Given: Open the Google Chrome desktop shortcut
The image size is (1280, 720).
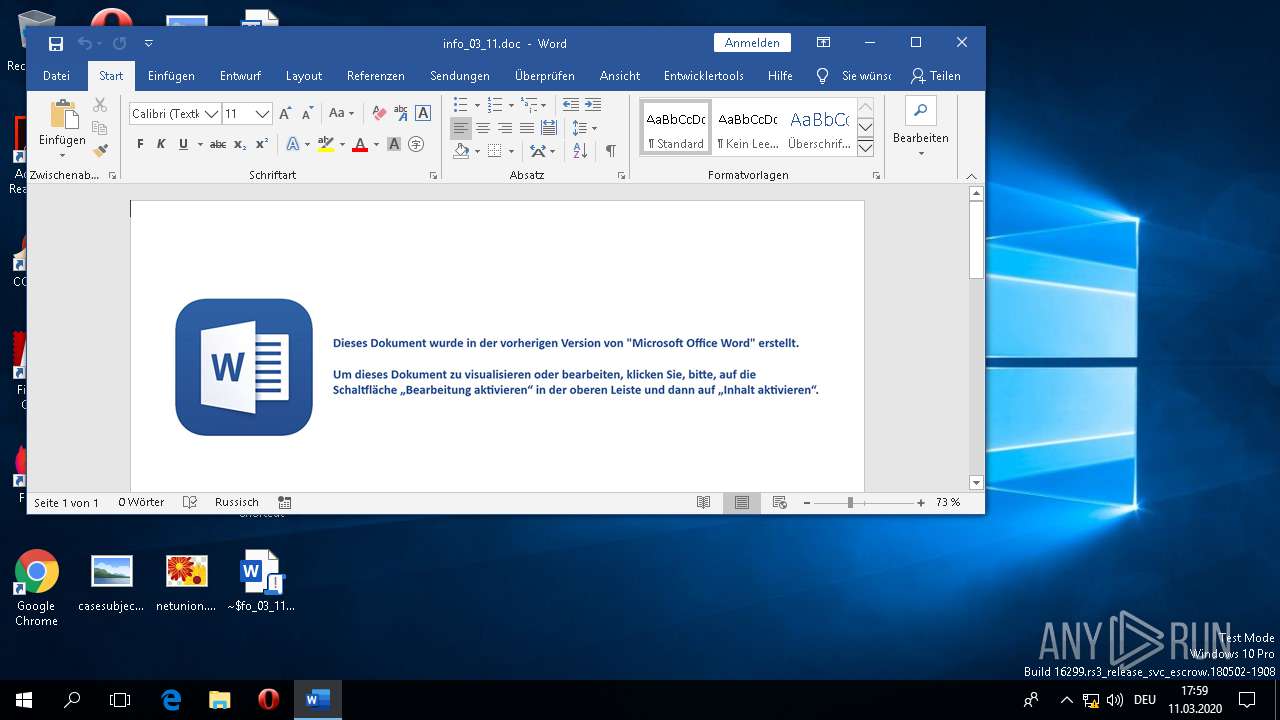Looking at the screenshot, I should (37, 589).
